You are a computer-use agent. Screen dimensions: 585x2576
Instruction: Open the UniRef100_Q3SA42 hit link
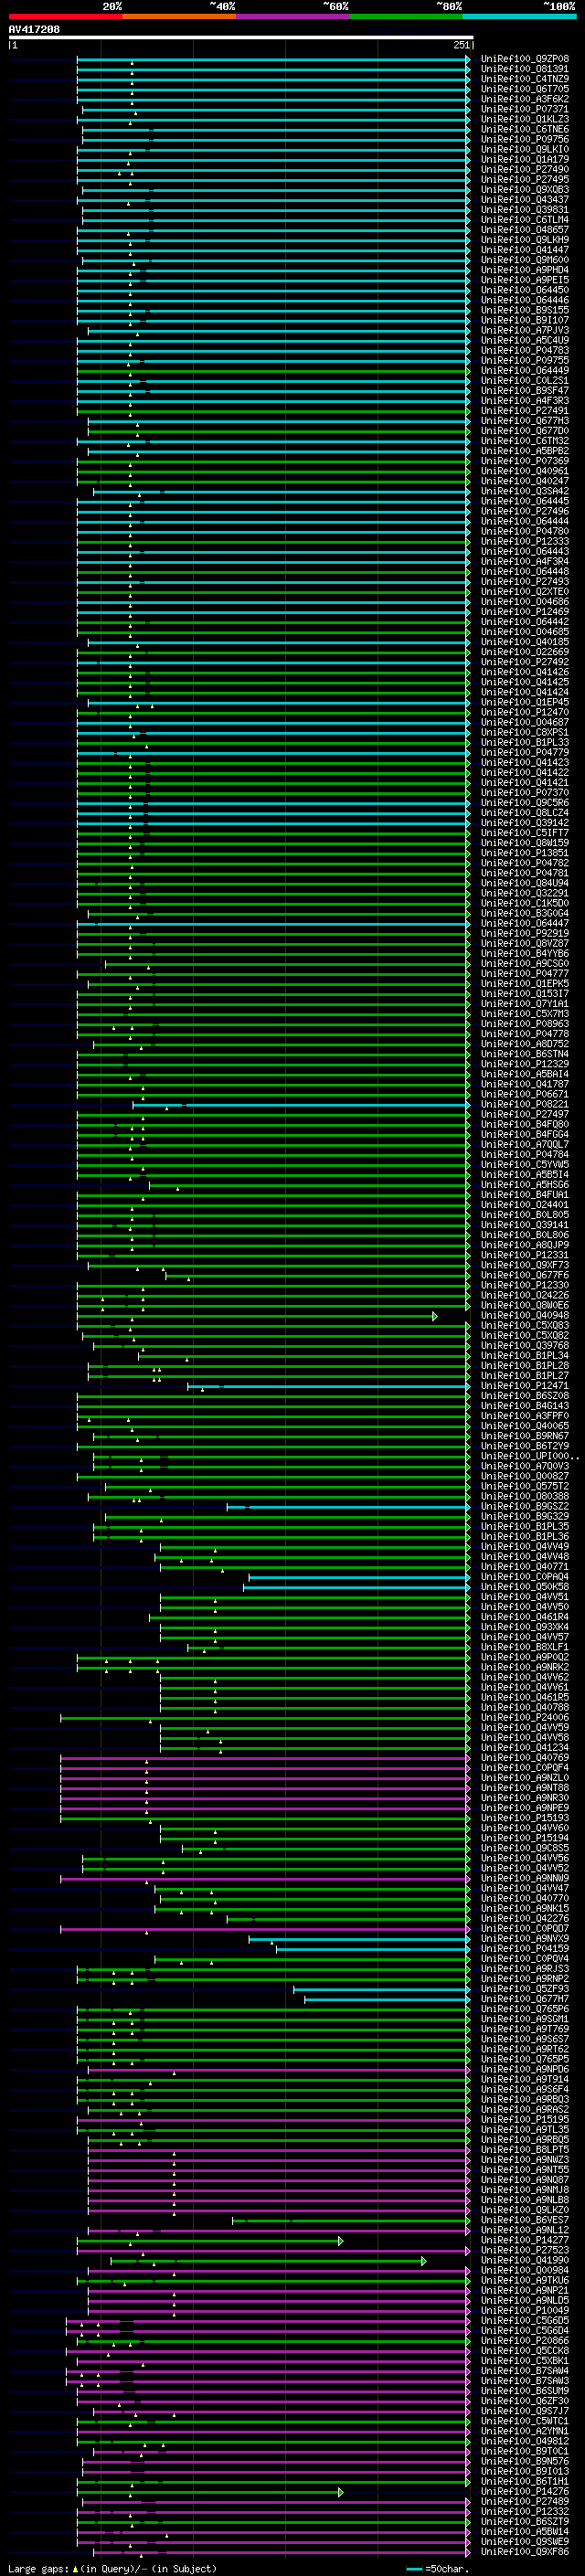(x=525, y=491)
